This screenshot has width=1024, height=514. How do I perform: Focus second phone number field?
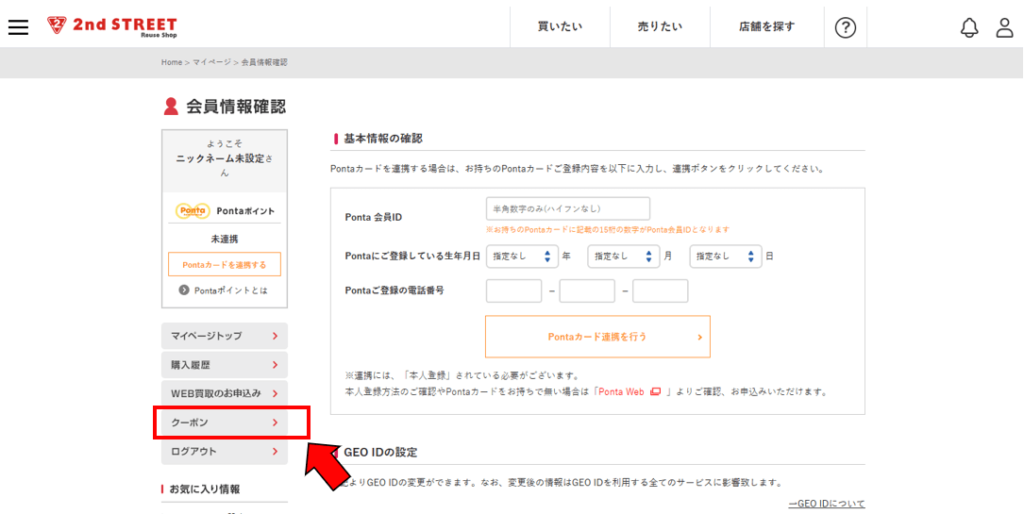[587, 291]
